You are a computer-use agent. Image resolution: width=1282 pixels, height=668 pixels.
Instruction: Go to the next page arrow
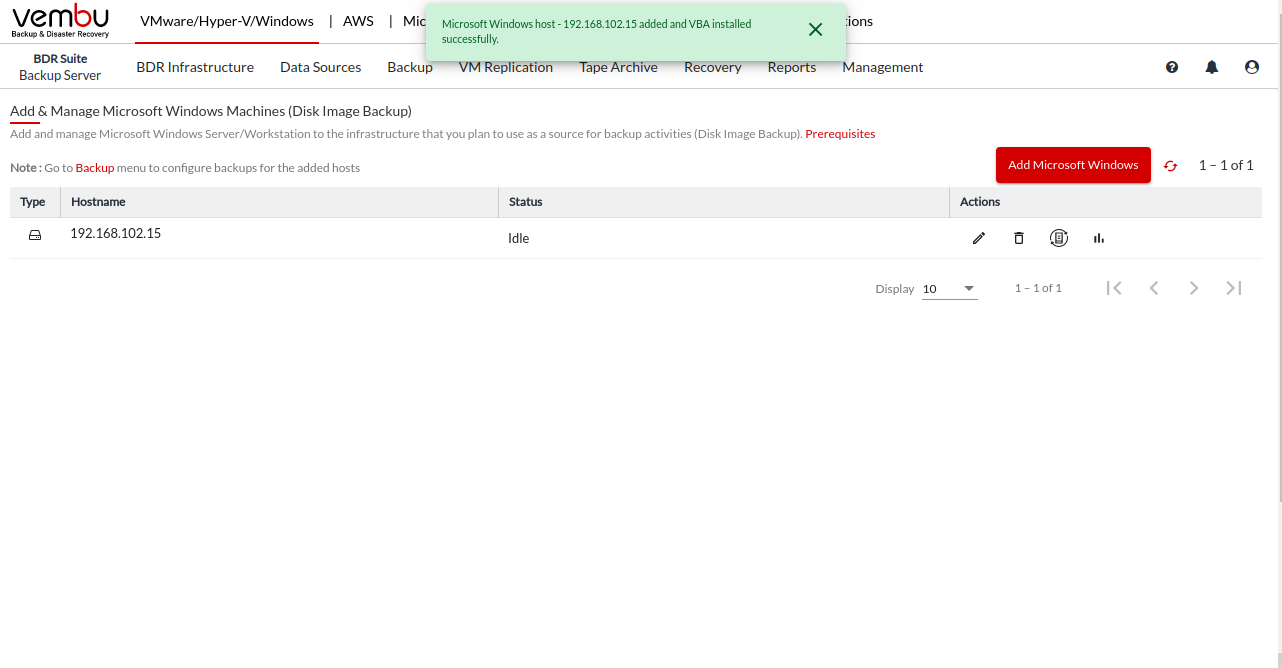[1193, 288]
